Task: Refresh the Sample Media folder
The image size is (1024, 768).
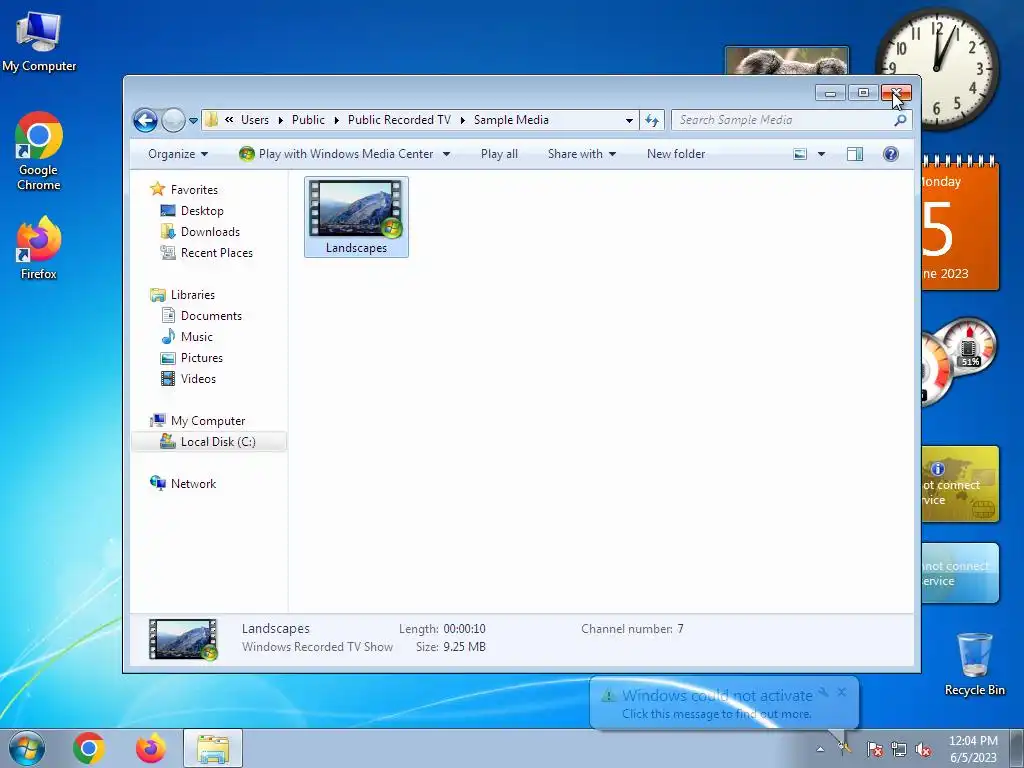Action: 652,120
